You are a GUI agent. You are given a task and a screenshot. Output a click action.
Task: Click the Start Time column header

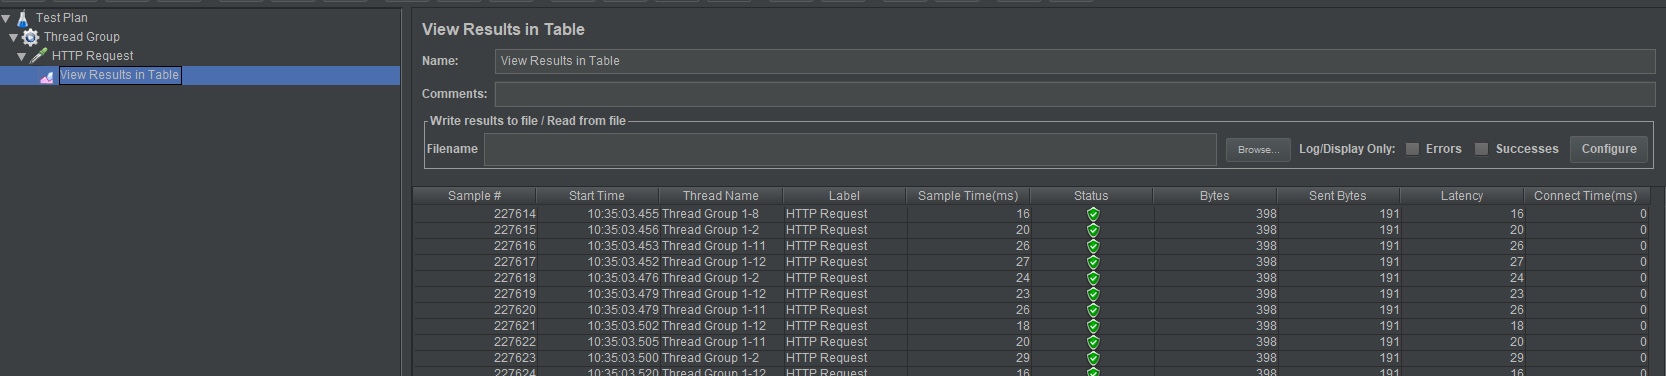click(x=597, y=196)
